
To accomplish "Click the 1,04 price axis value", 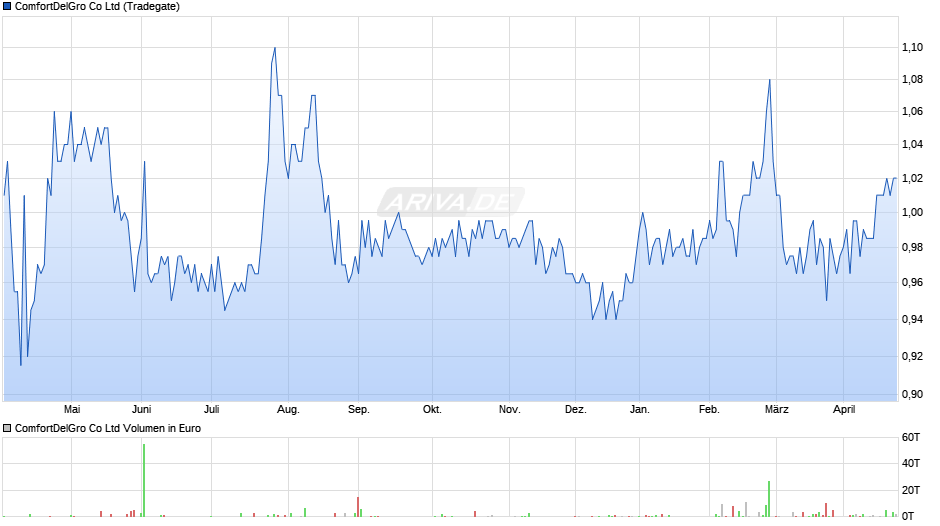I will [912, 145].
